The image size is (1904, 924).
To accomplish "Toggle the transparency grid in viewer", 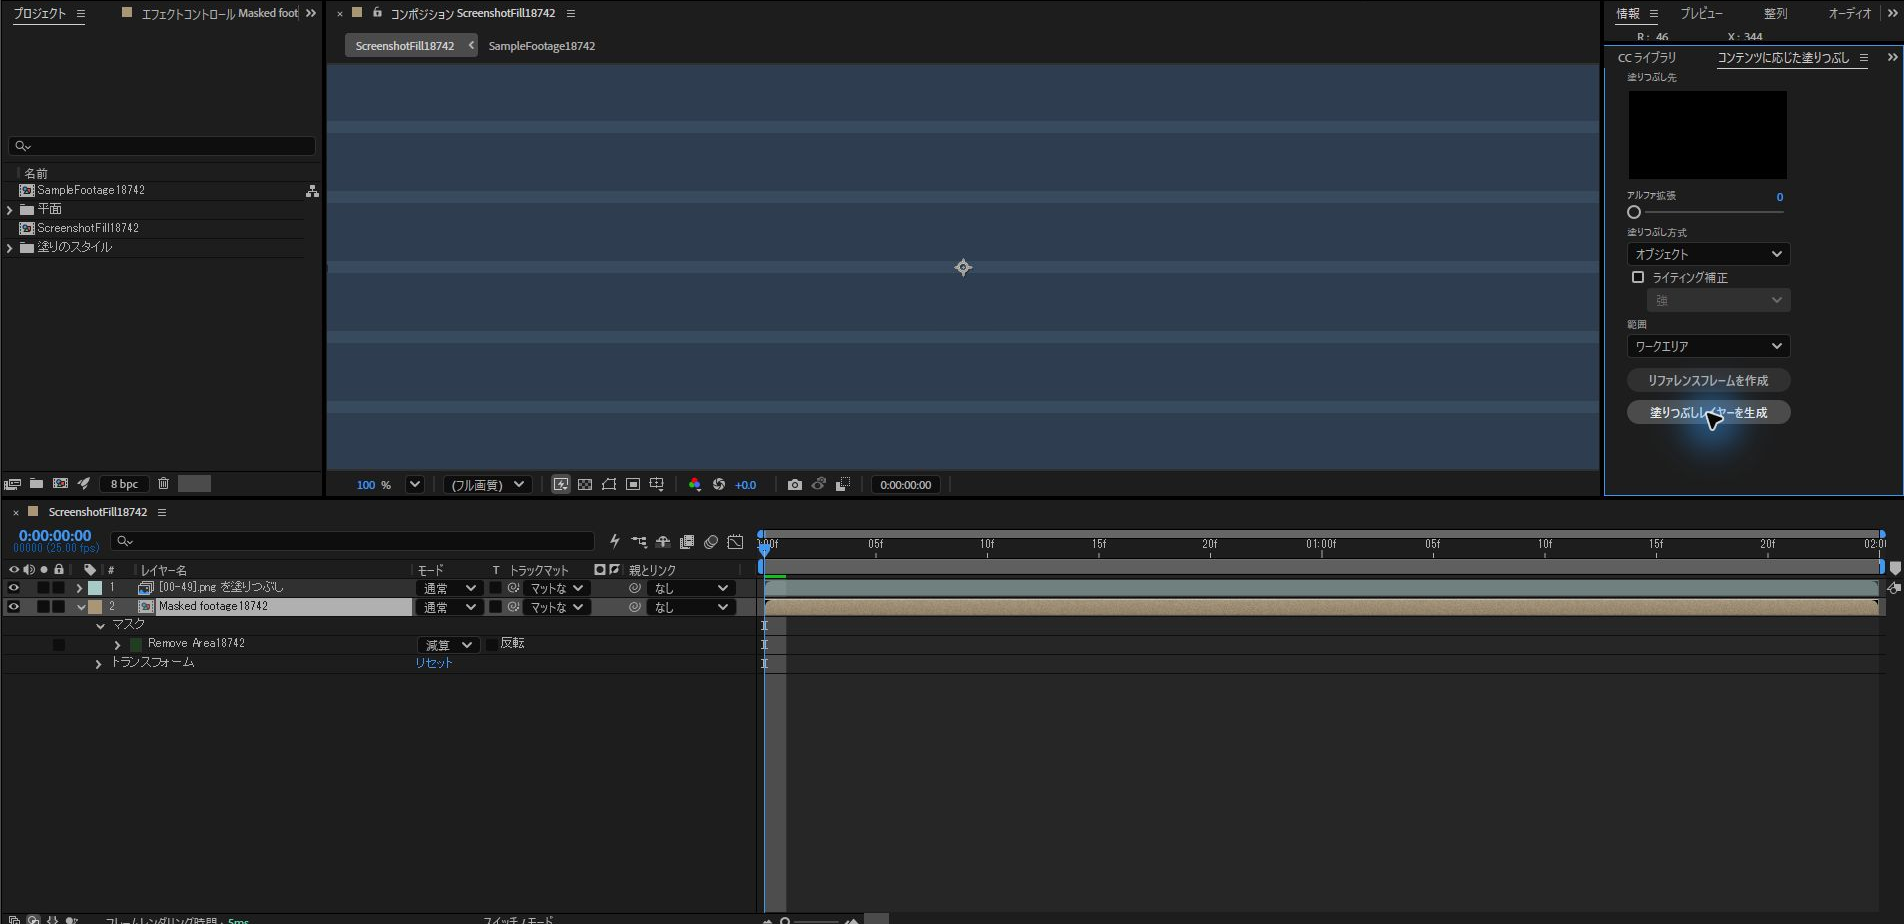I will pyautogui.click(x=585, y=485).
